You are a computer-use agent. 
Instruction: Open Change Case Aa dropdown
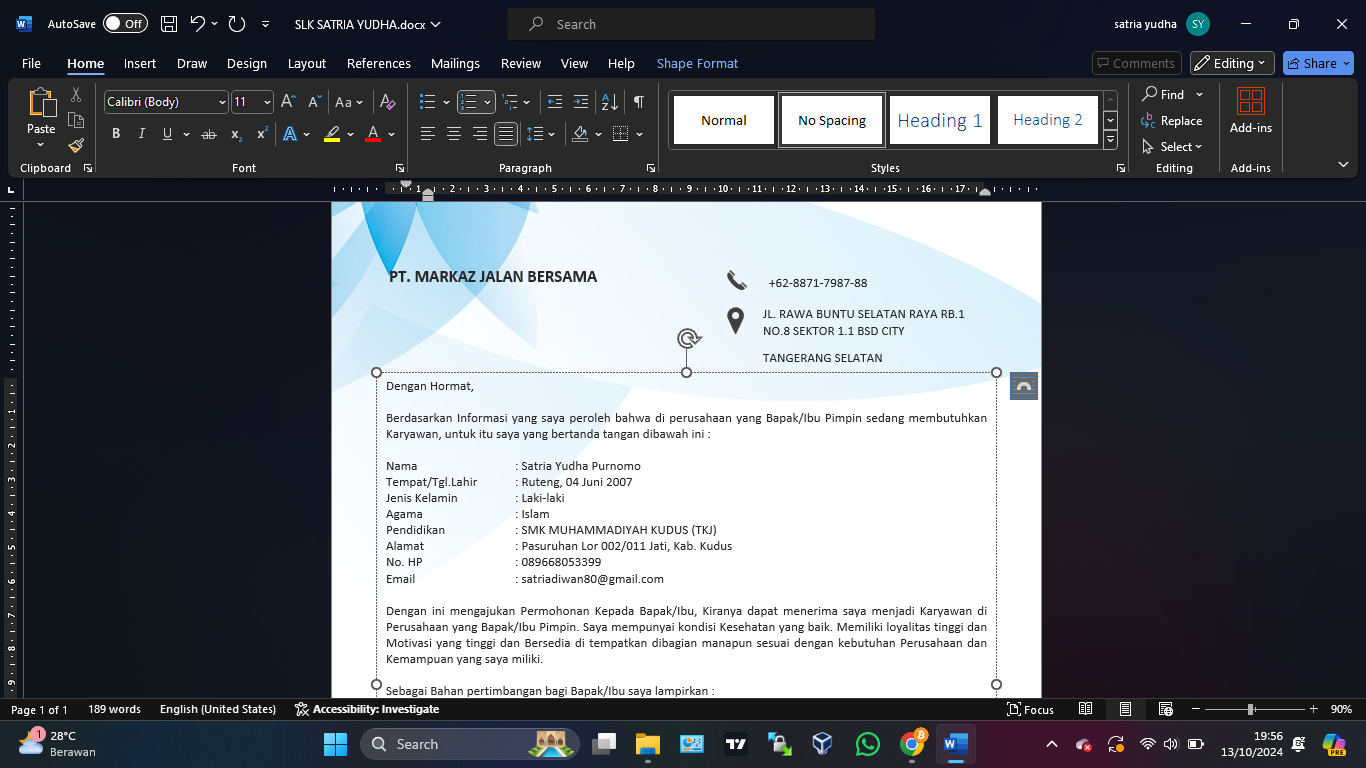[349, 102]
